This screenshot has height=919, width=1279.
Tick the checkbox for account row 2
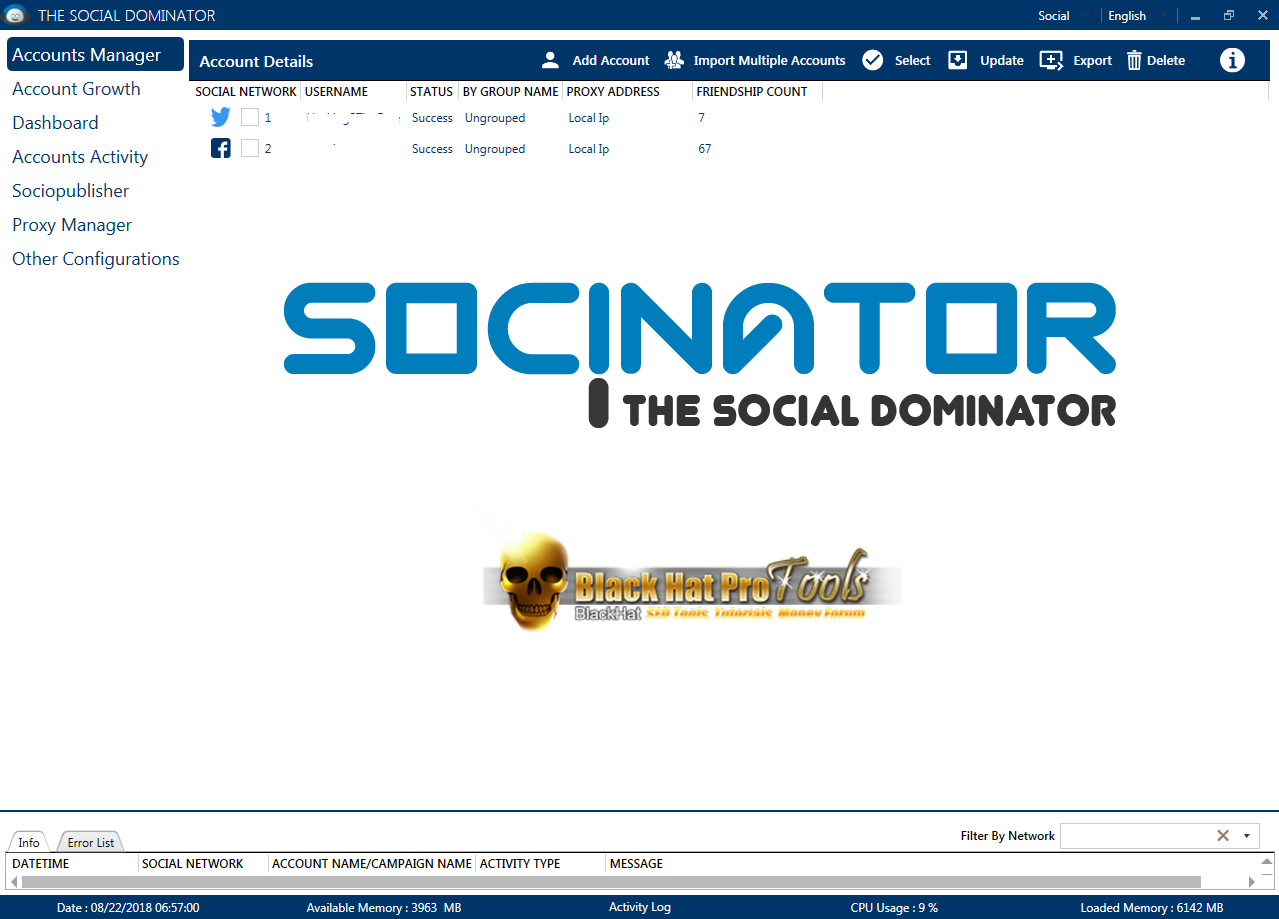click(250, 148)
